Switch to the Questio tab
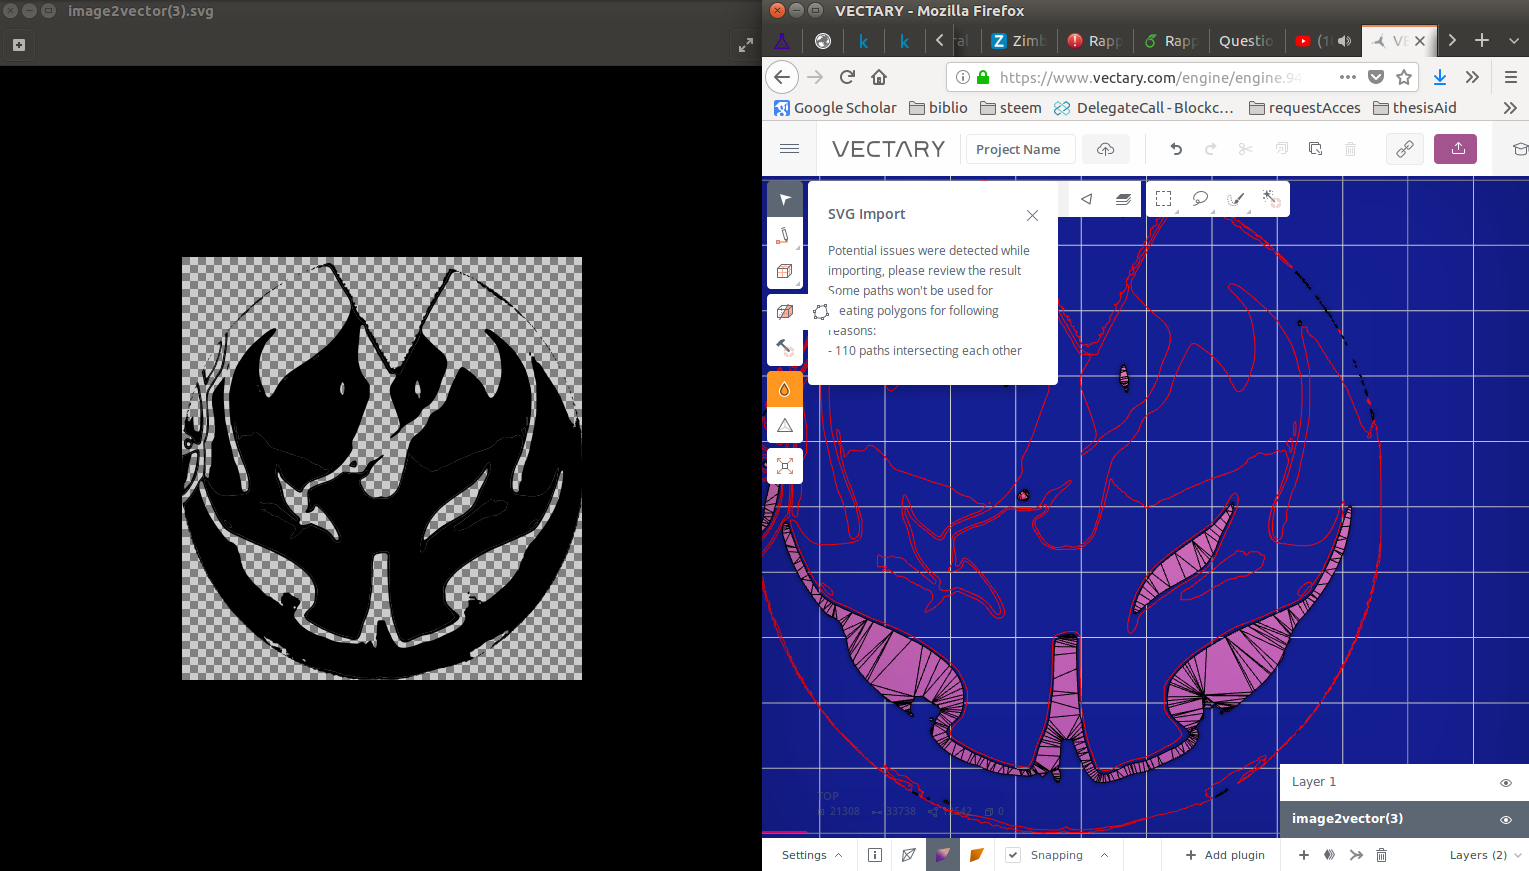Viewport: 1529px width, 871px height. point(1245,41)
